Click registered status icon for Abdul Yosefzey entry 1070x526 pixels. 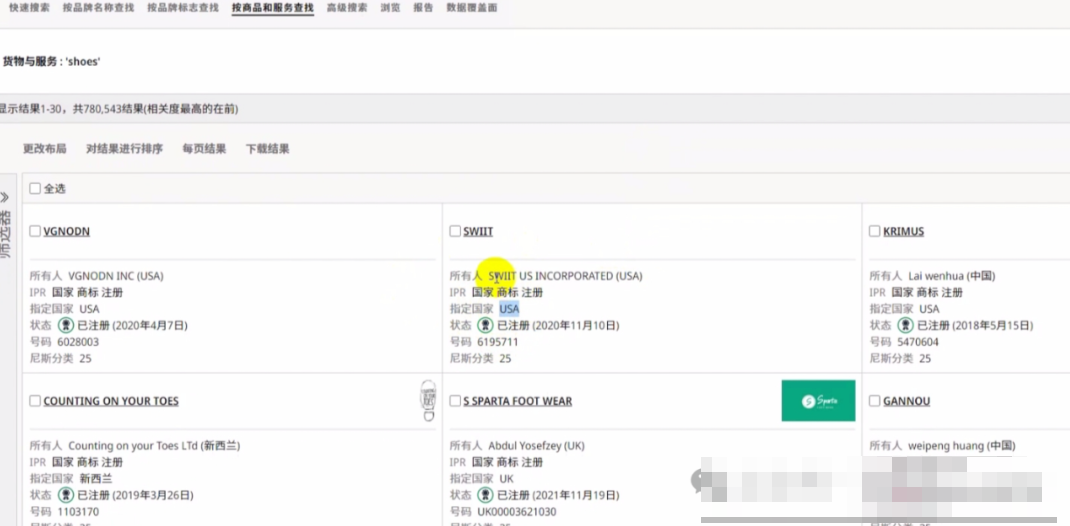(485, 495)
